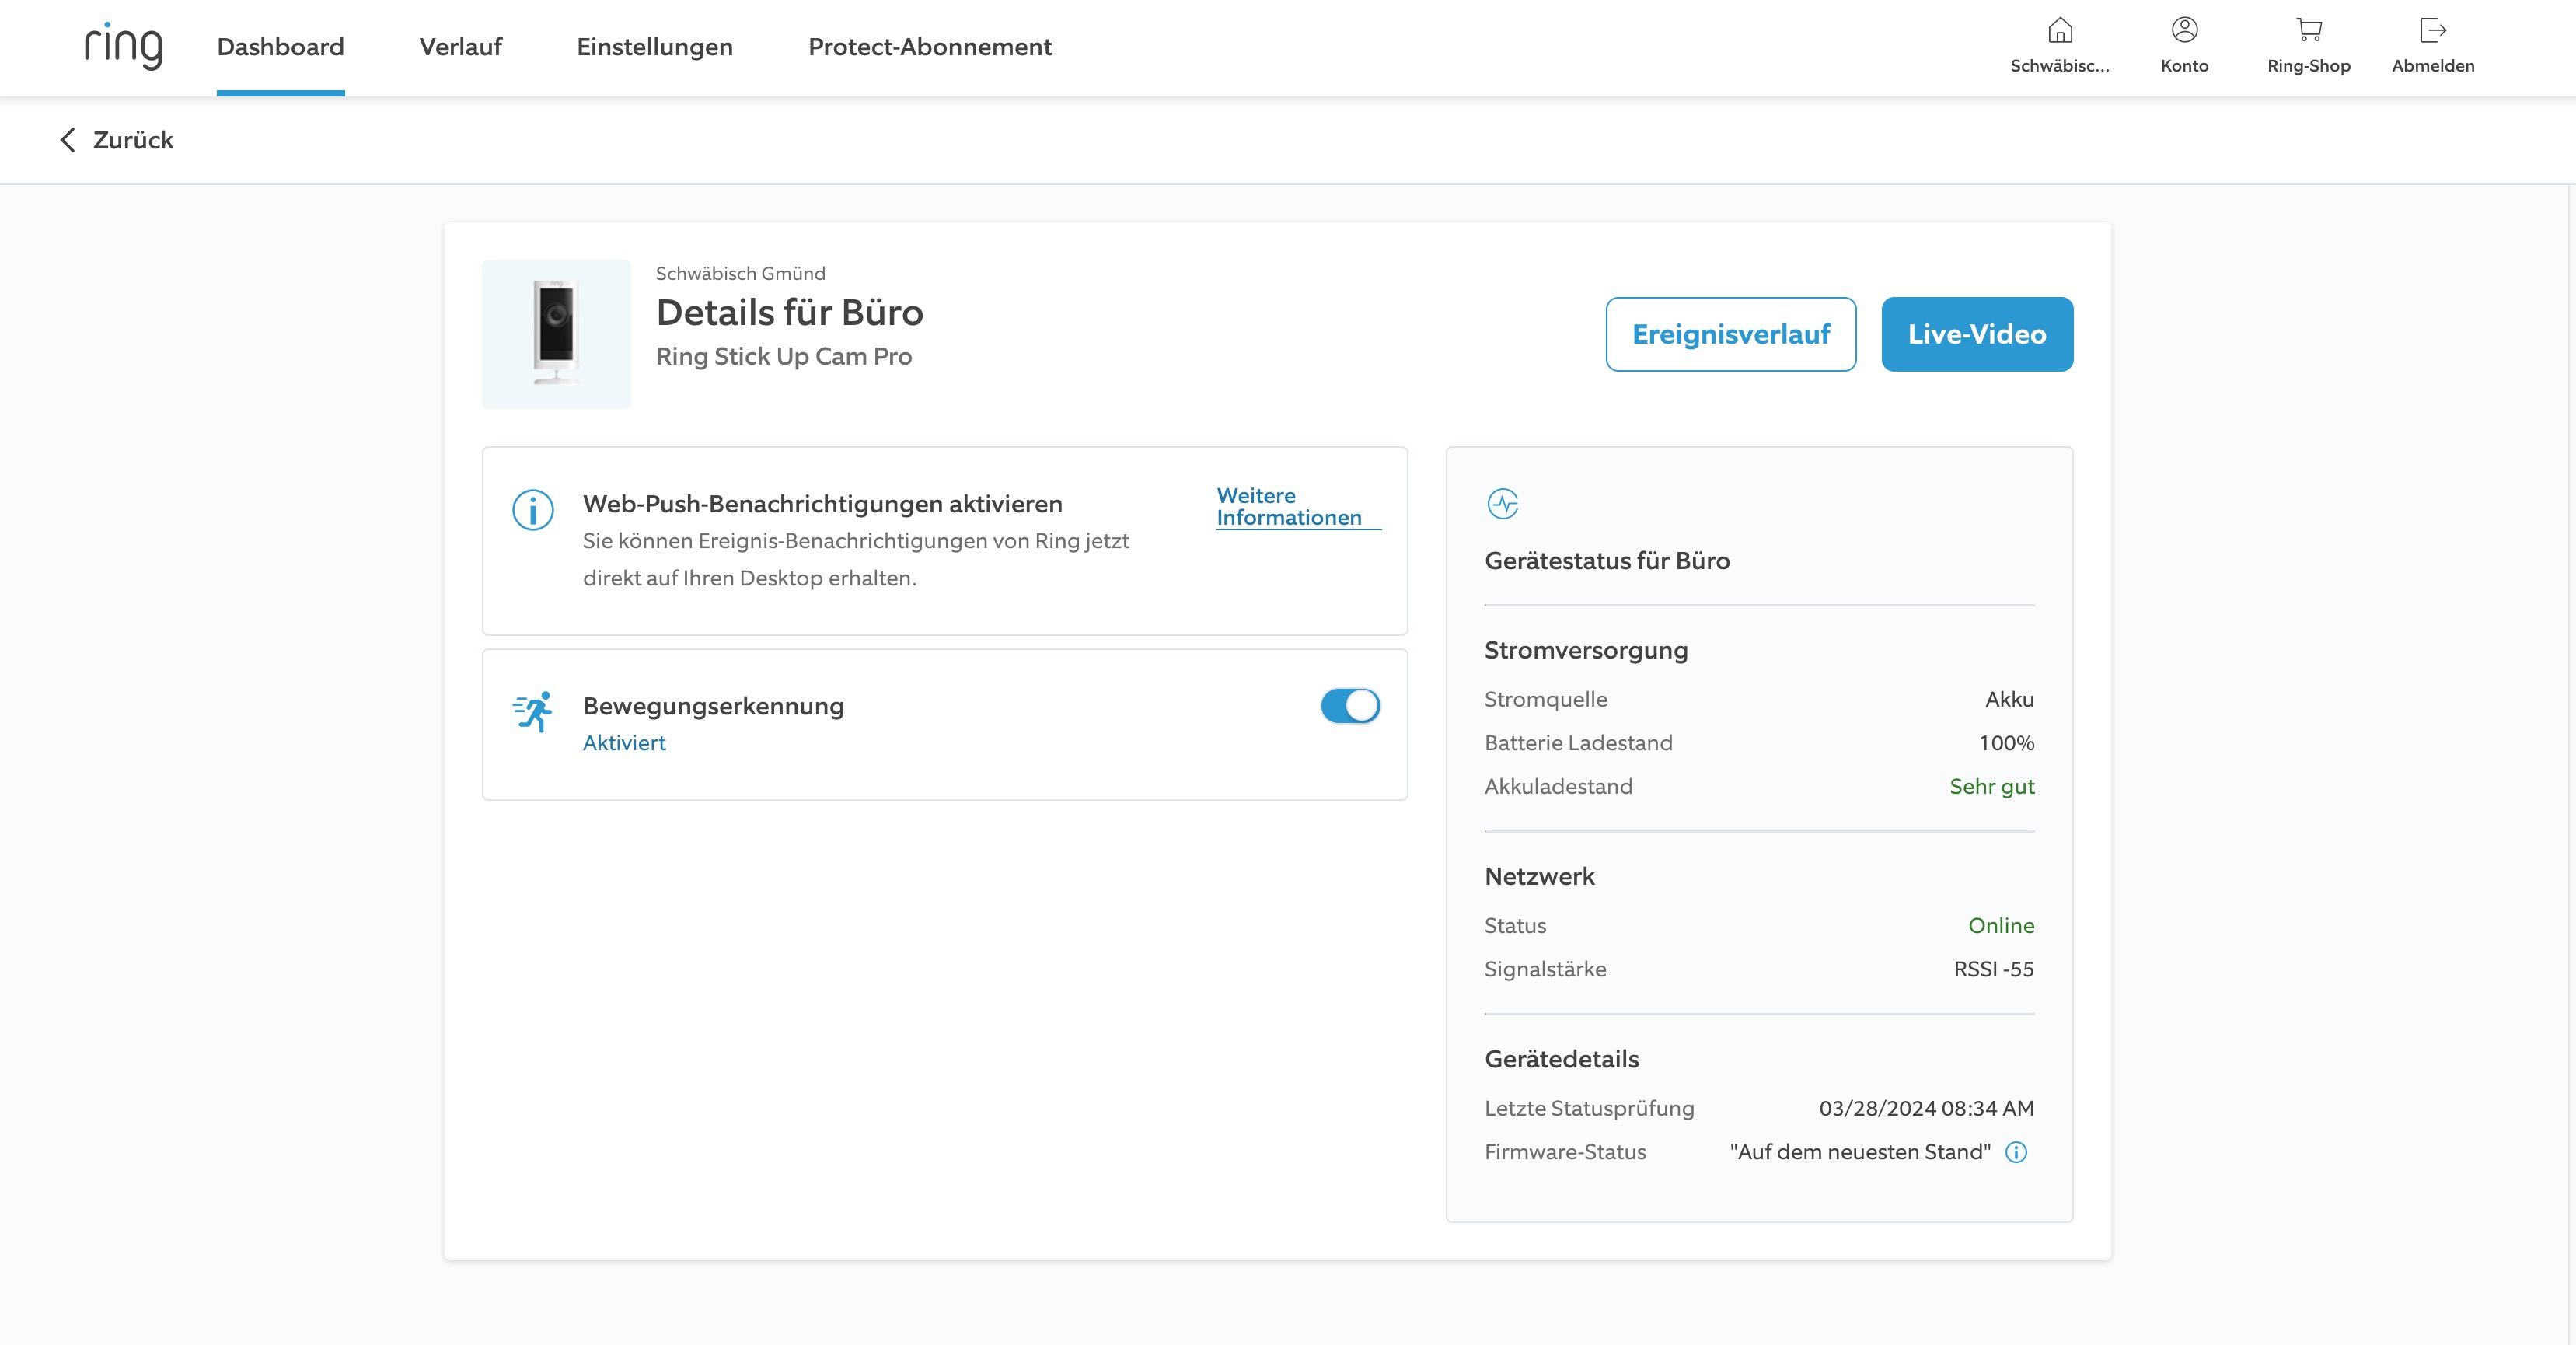This screenshot has width=2576, height=1345.
Task: Click the Büro camera thumbnail
Action: point(556,334)
